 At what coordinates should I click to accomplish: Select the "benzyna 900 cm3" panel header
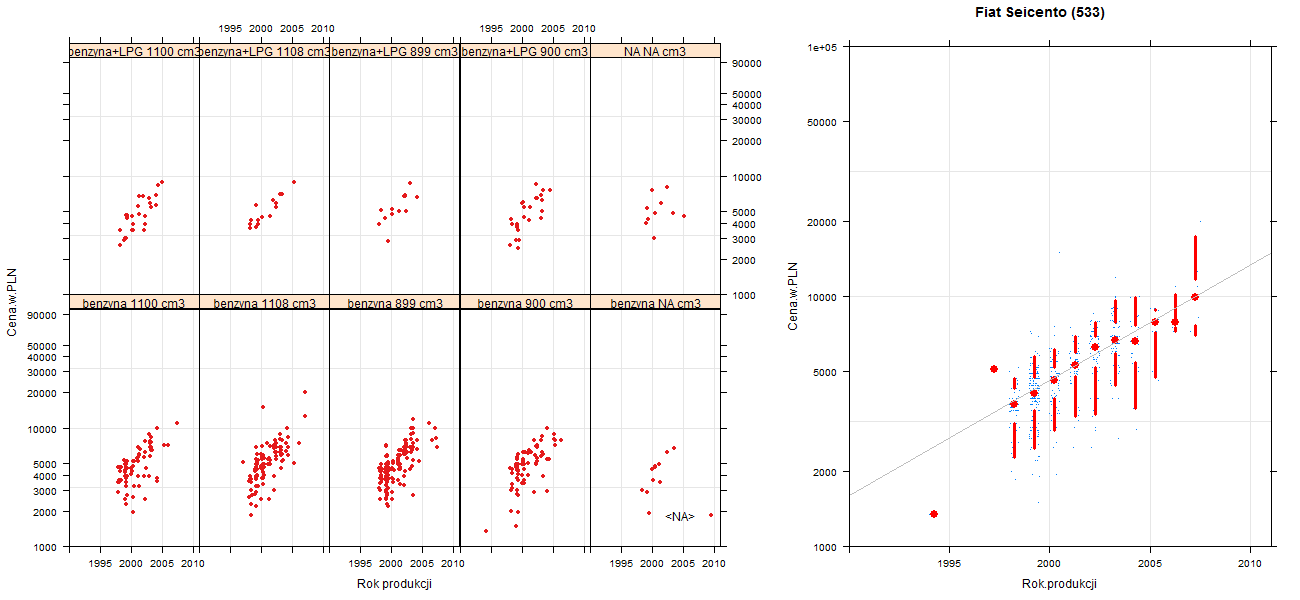point(525,303)
